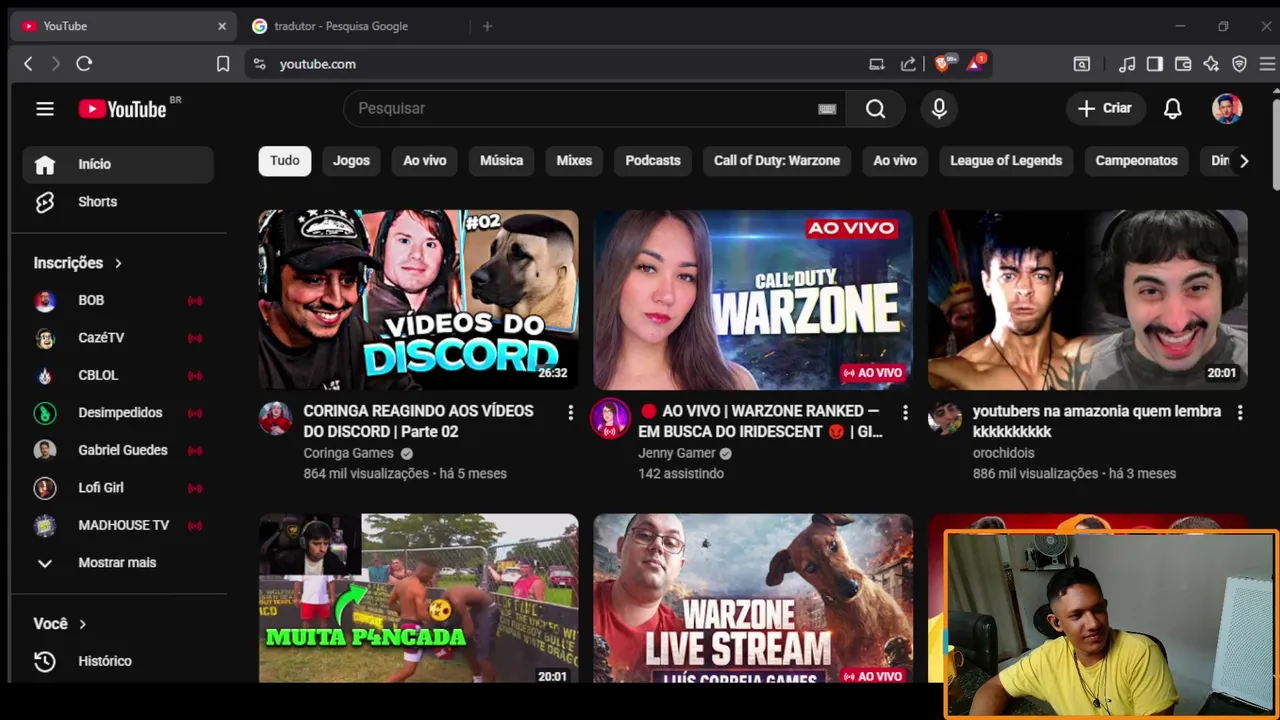View site information icon beside youtube.com
Image resolution: width=1280 pixels, height=720 pixels.
(259, 64)
